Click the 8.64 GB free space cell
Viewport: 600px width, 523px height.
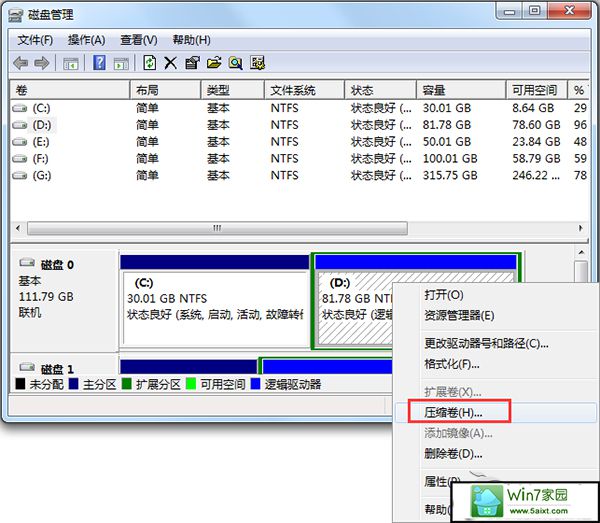pos(533,108)
